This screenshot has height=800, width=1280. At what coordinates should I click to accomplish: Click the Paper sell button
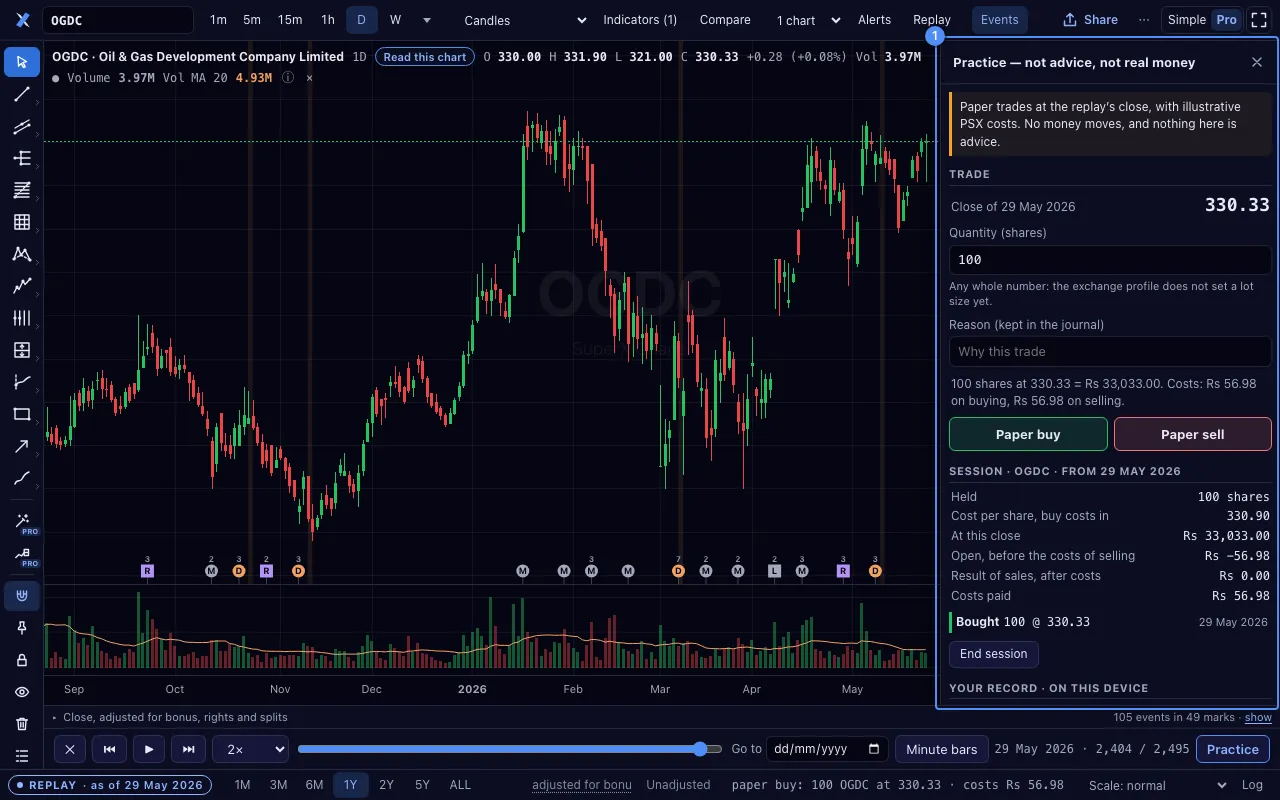1192,434
